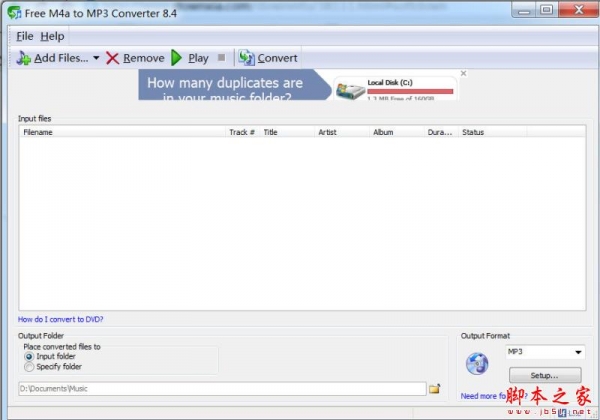Image resolution: width=600 pixels, height=420 pixels.
Task: Click the Local Disk drive icon in ad
Action: [350, 91]
